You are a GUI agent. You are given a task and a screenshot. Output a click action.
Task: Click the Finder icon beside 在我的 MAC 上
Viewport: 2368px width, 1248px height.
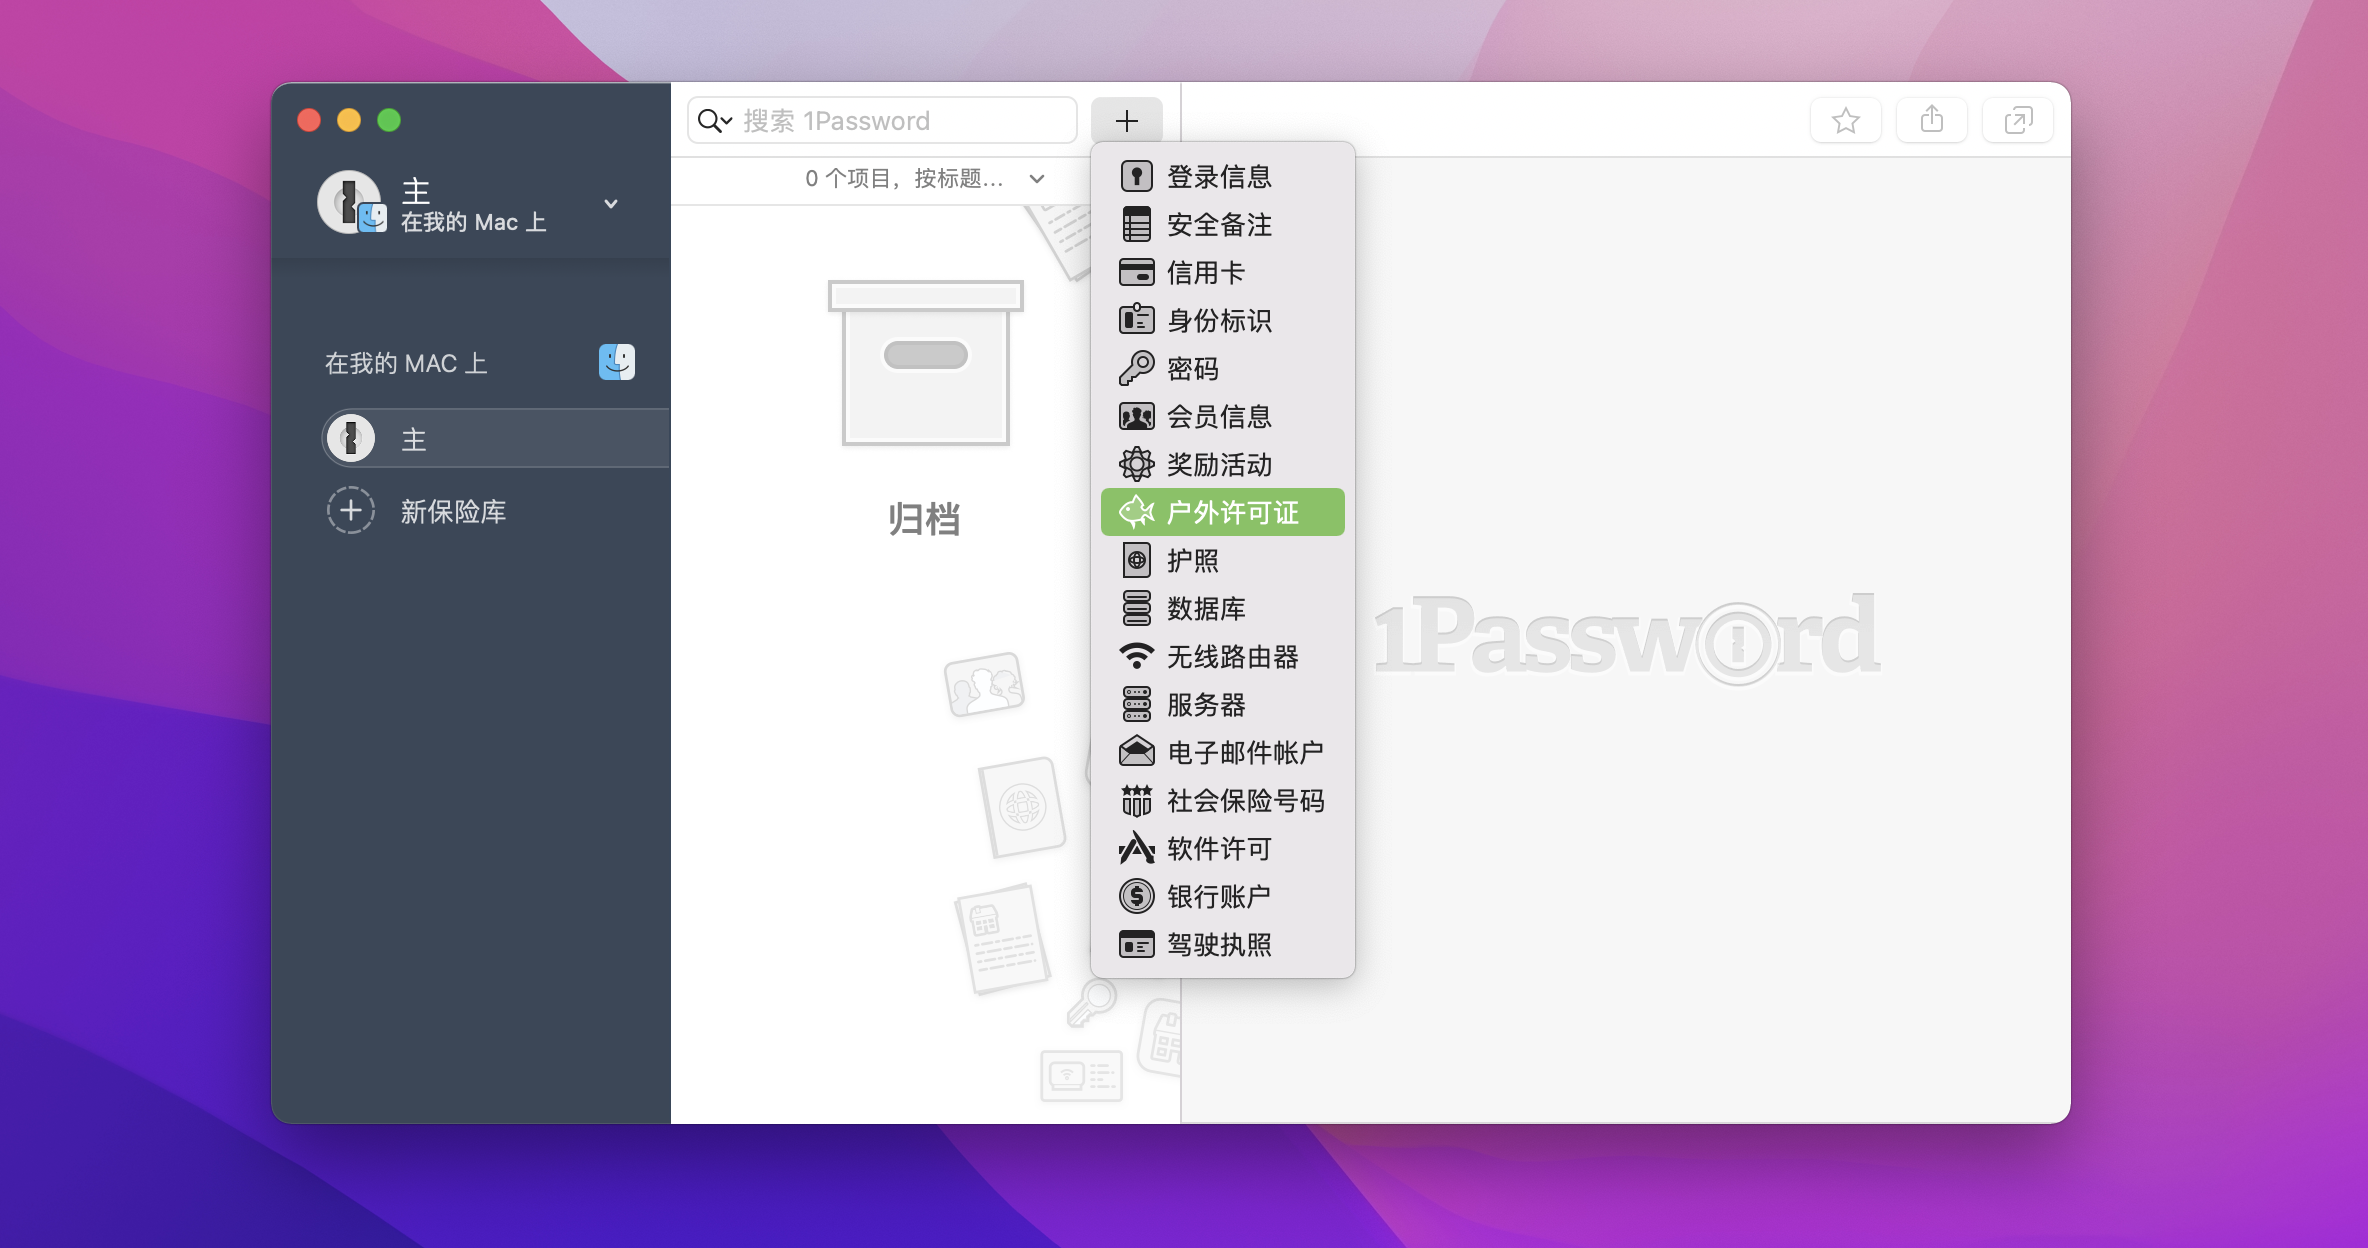(616, 362)
